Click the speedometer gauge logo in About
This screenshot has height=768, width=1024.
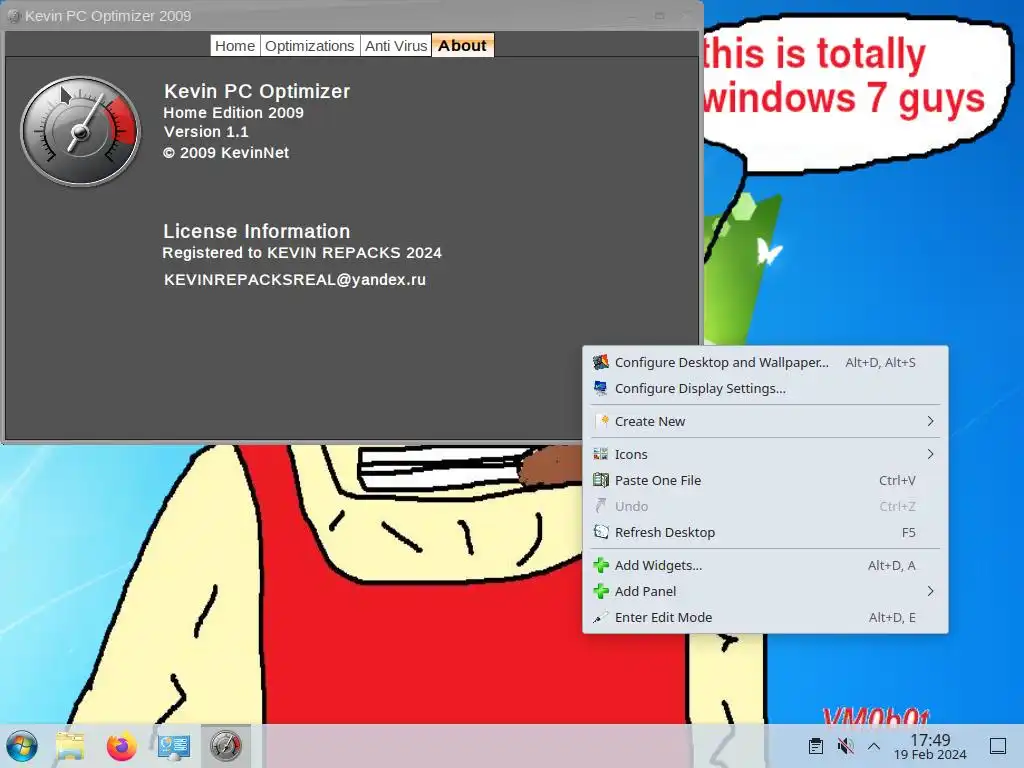(x=80, y=131)
